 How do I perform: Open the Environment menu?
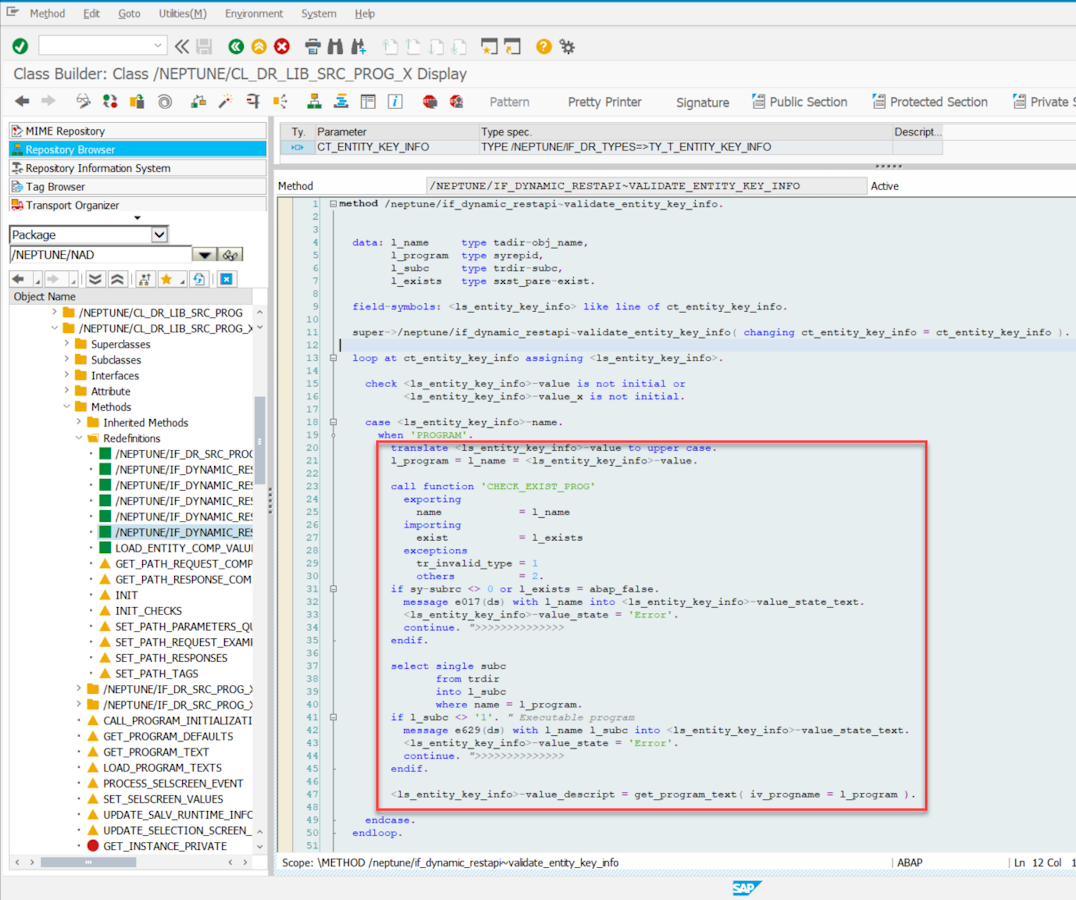(x=253, y=14)
